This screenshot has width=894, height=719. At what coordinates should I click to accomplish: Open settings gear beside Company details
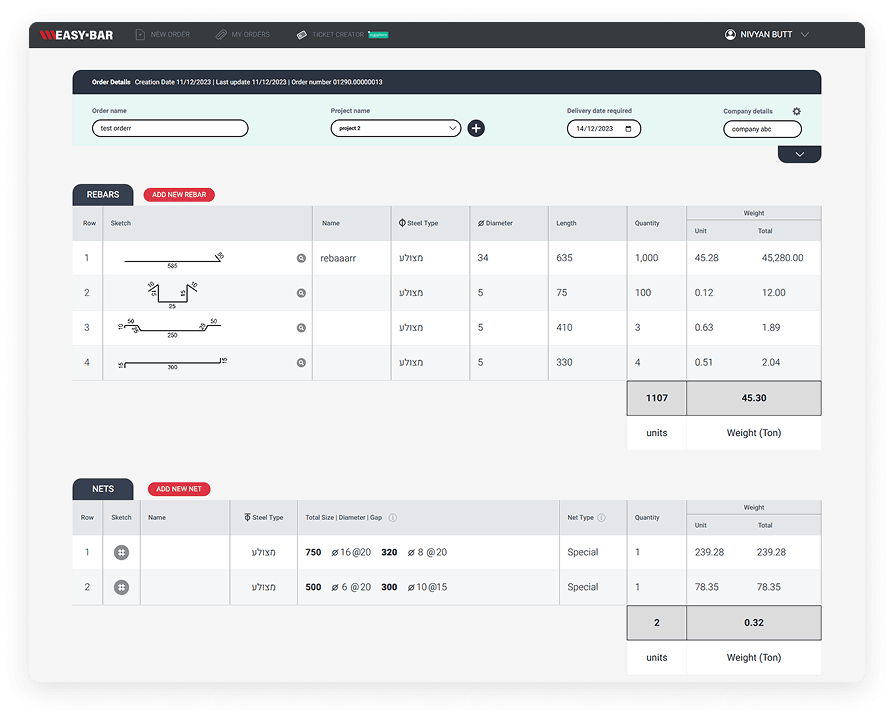(797, 111)
